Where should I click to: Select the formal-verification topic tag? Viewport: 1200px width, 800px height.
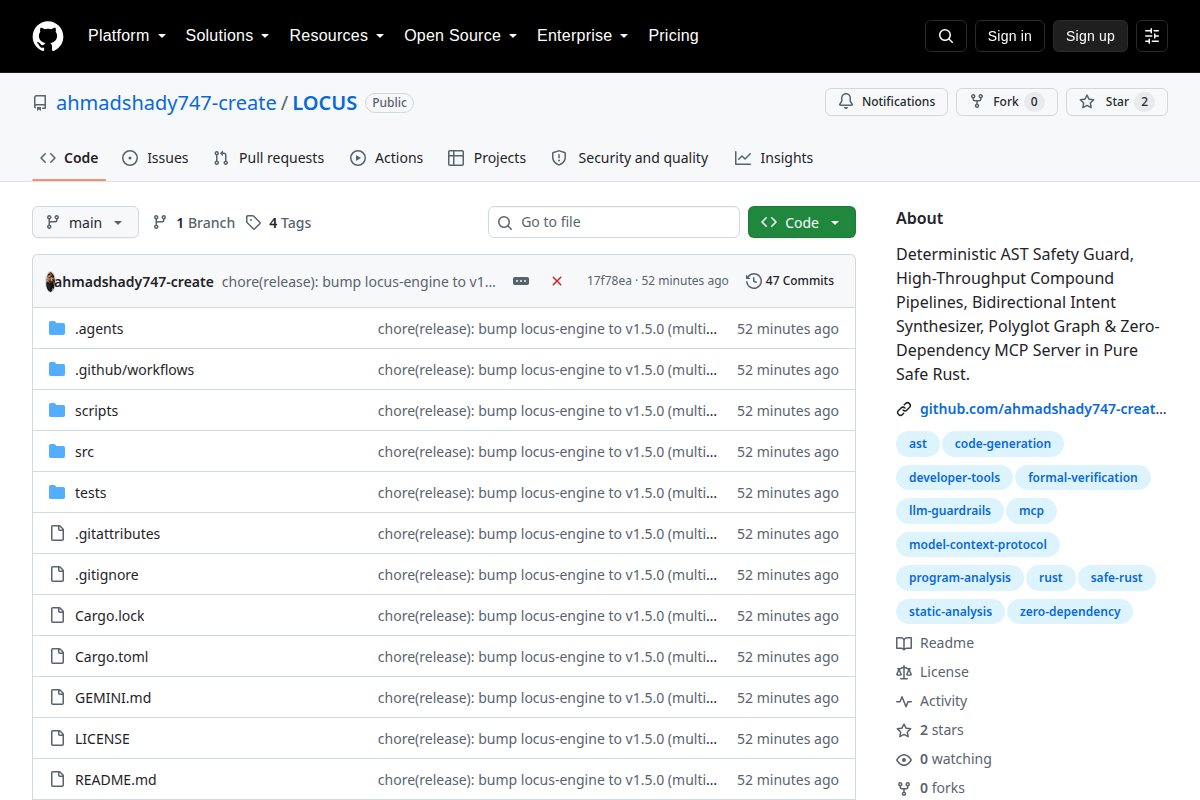pos(1083,478)
